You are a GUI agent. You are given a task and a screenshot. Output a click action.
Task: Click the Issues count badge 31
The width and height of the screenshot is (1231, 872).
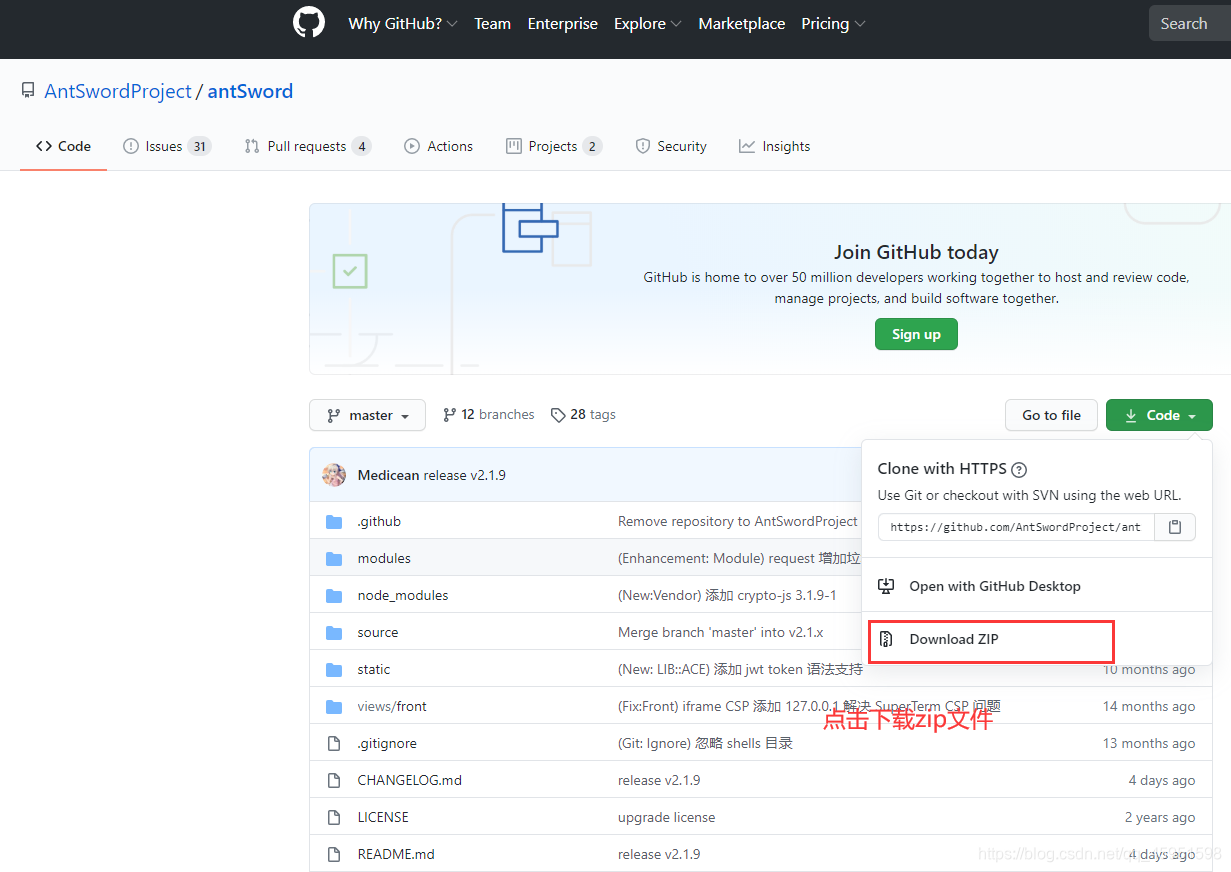200,146
